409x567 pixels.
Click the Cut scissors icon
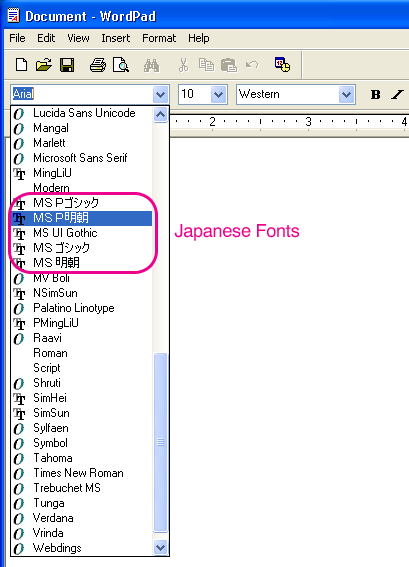[183, 65]
